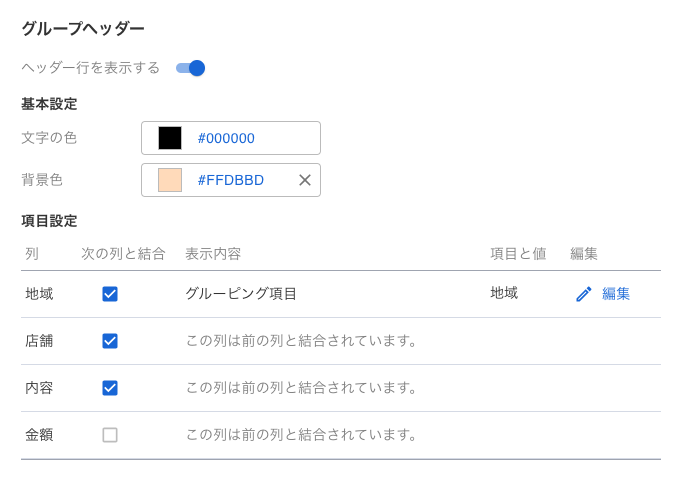Click the #FFDBBD background color value

(231, 180)
